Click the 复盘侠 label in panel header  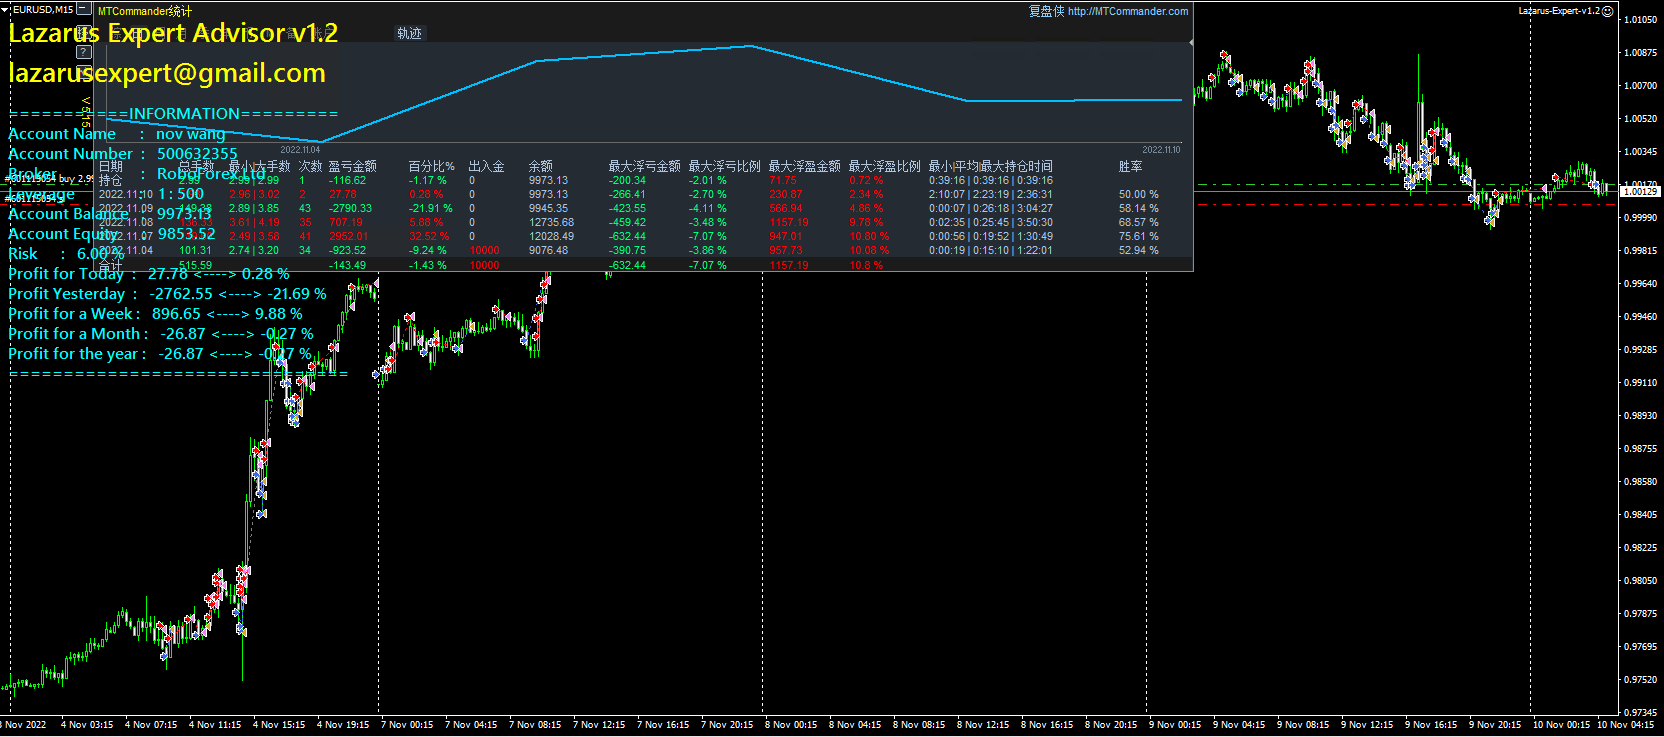[1046, 11]
